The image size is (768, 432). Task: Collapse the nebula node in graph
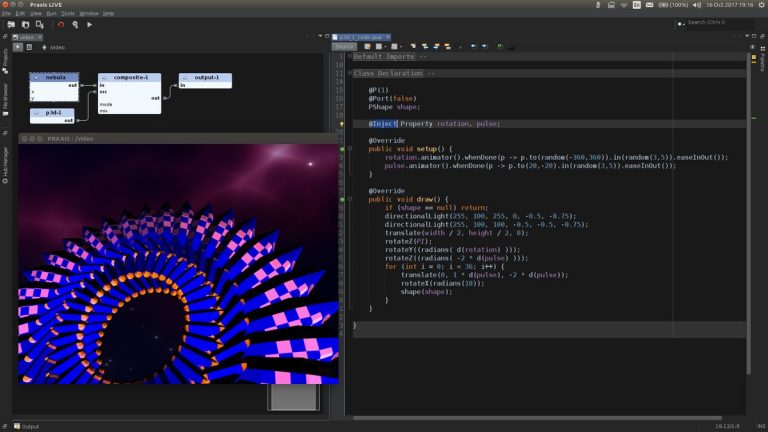tap(35, 76)
